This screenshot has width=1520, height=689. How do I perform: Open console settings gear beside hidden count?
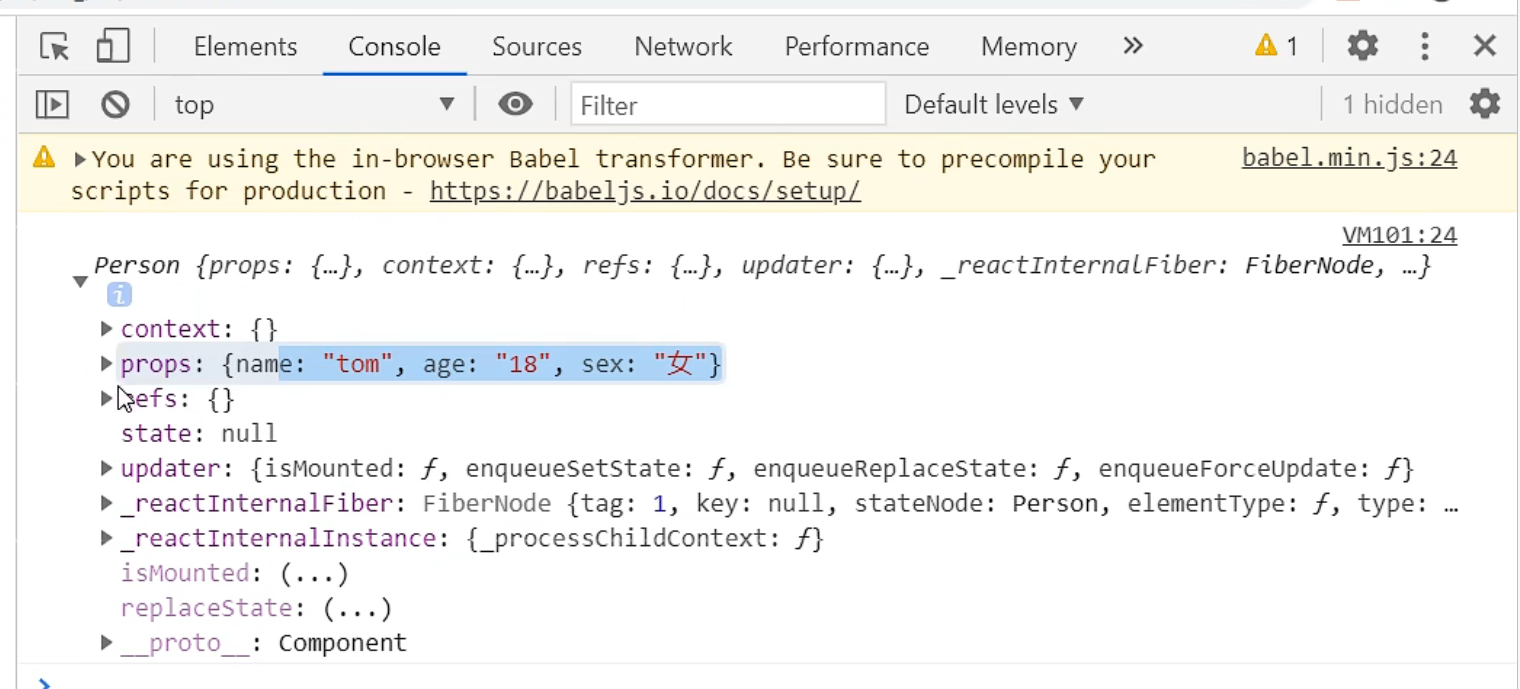click(1485, 103)
